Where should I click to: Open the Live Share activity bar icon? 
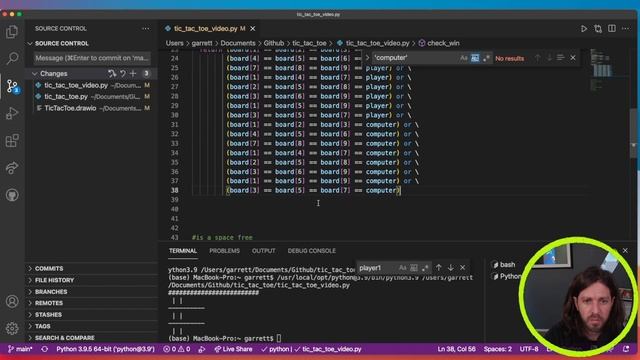click(x=12, y=168)
